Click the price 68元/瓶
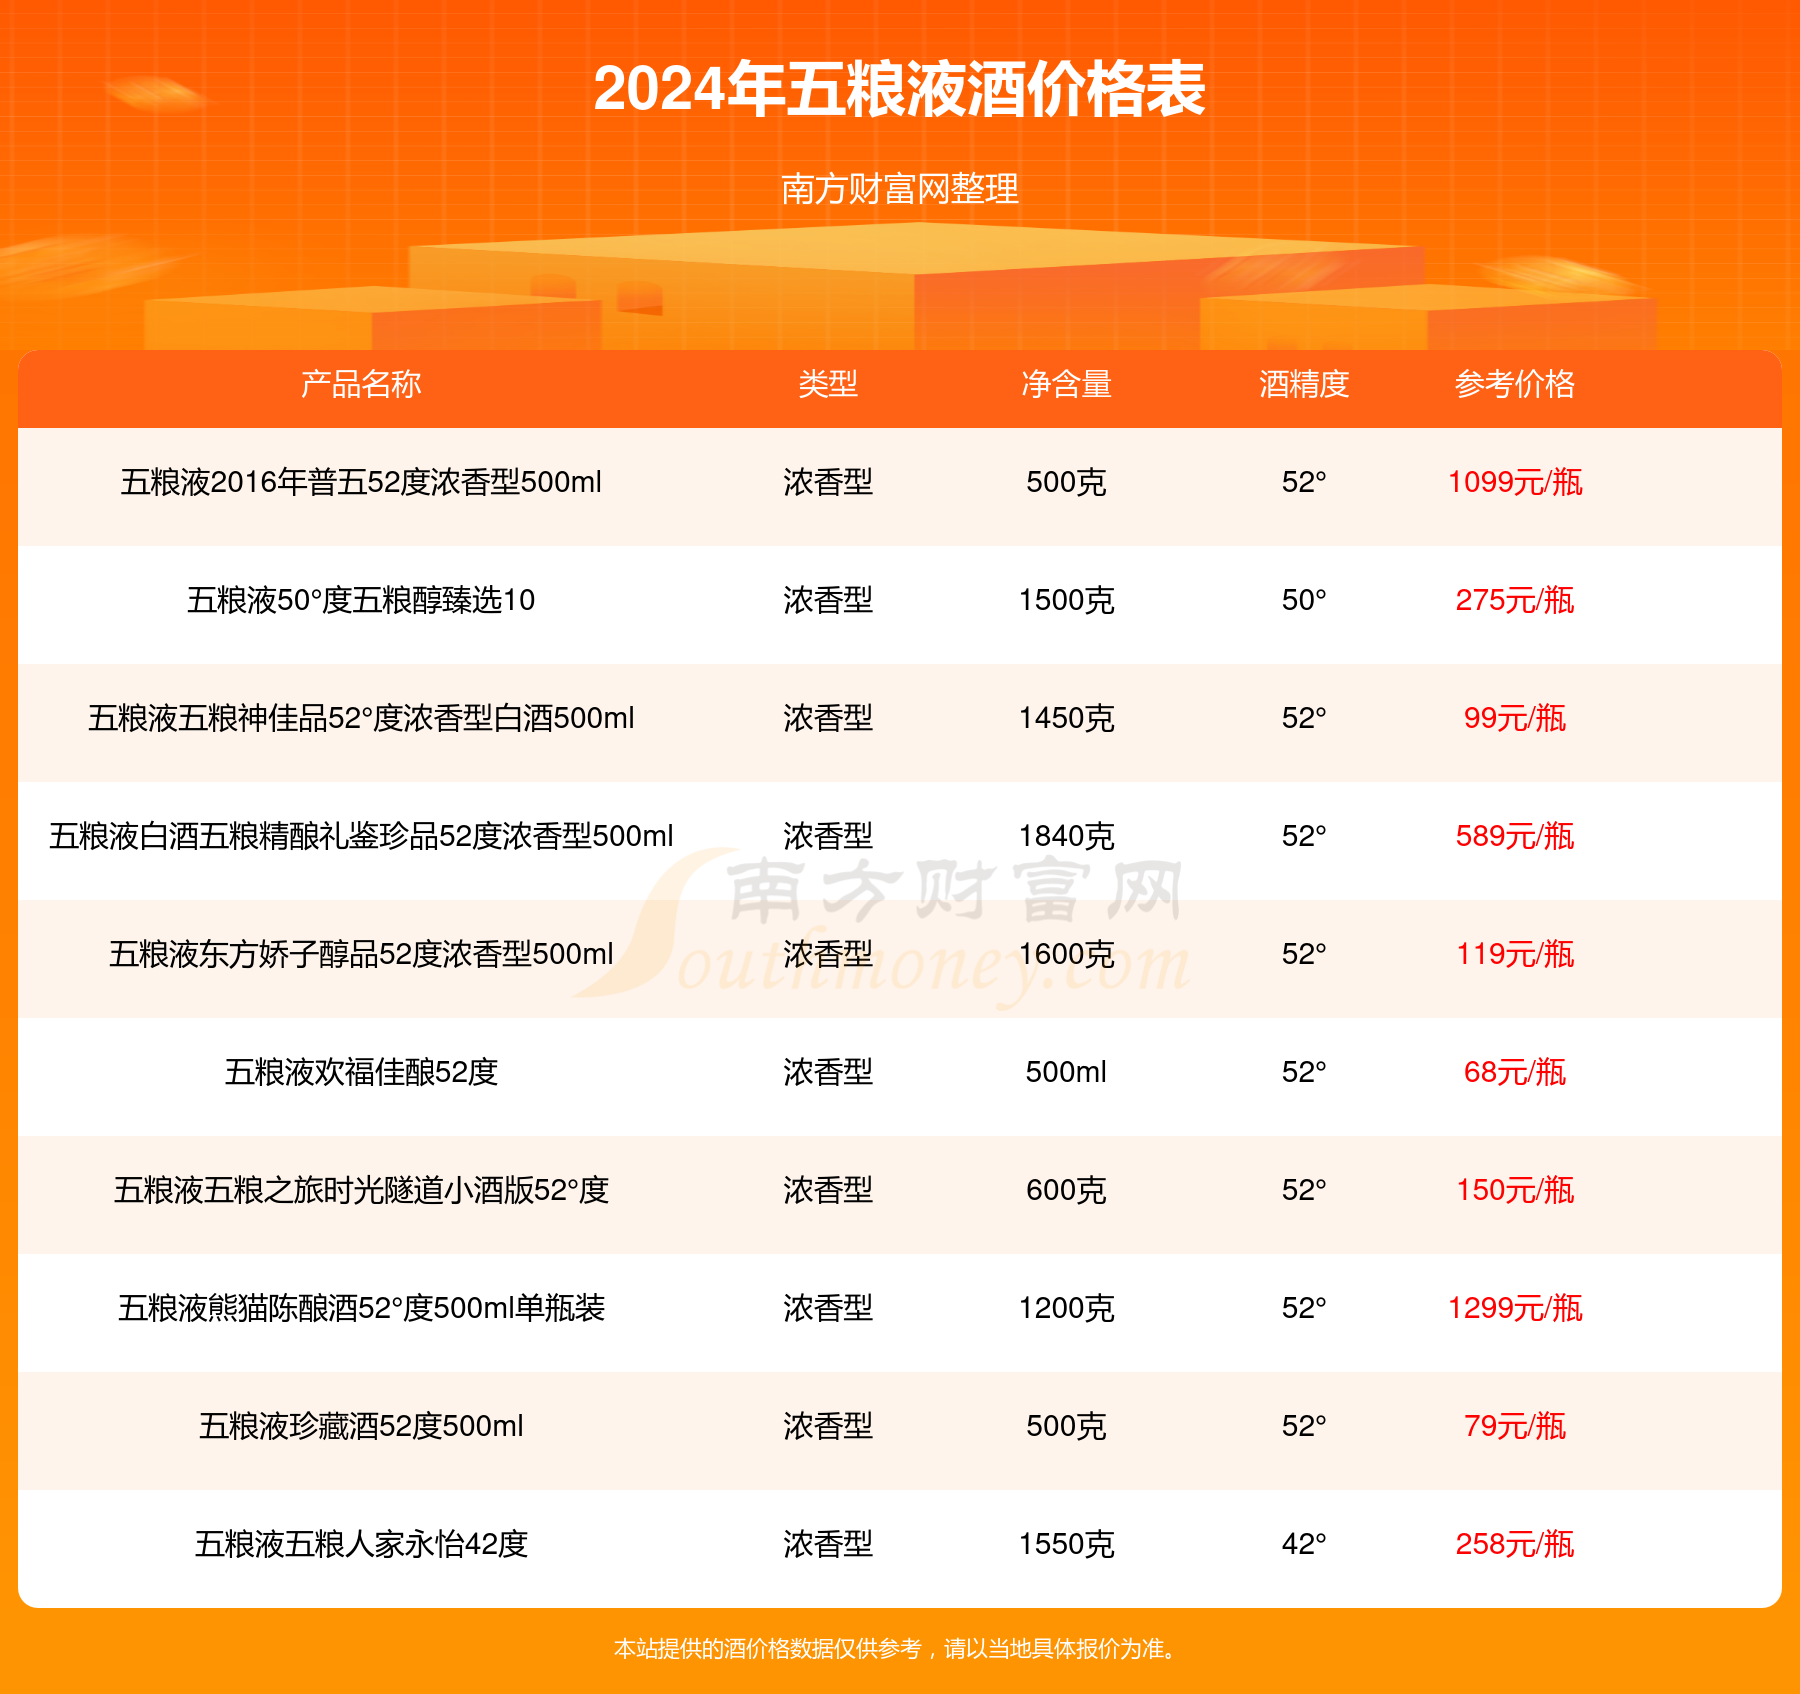This screenshot has width=1800, height=1694. coord(1515,1072)
